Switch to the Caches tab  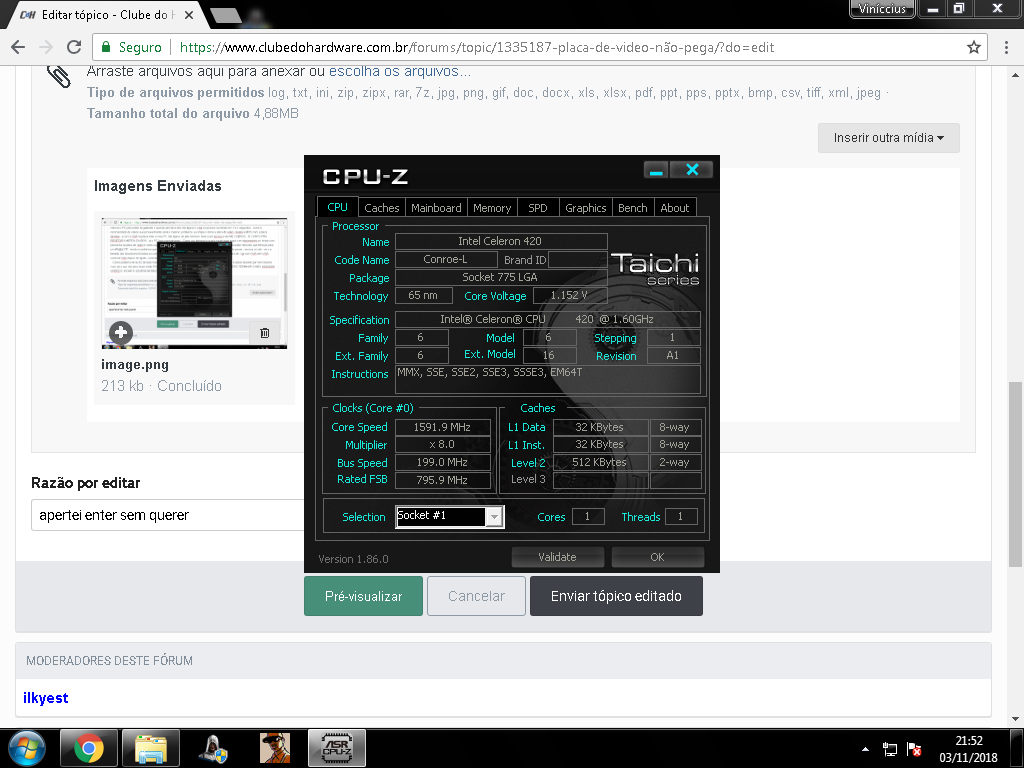381,208
